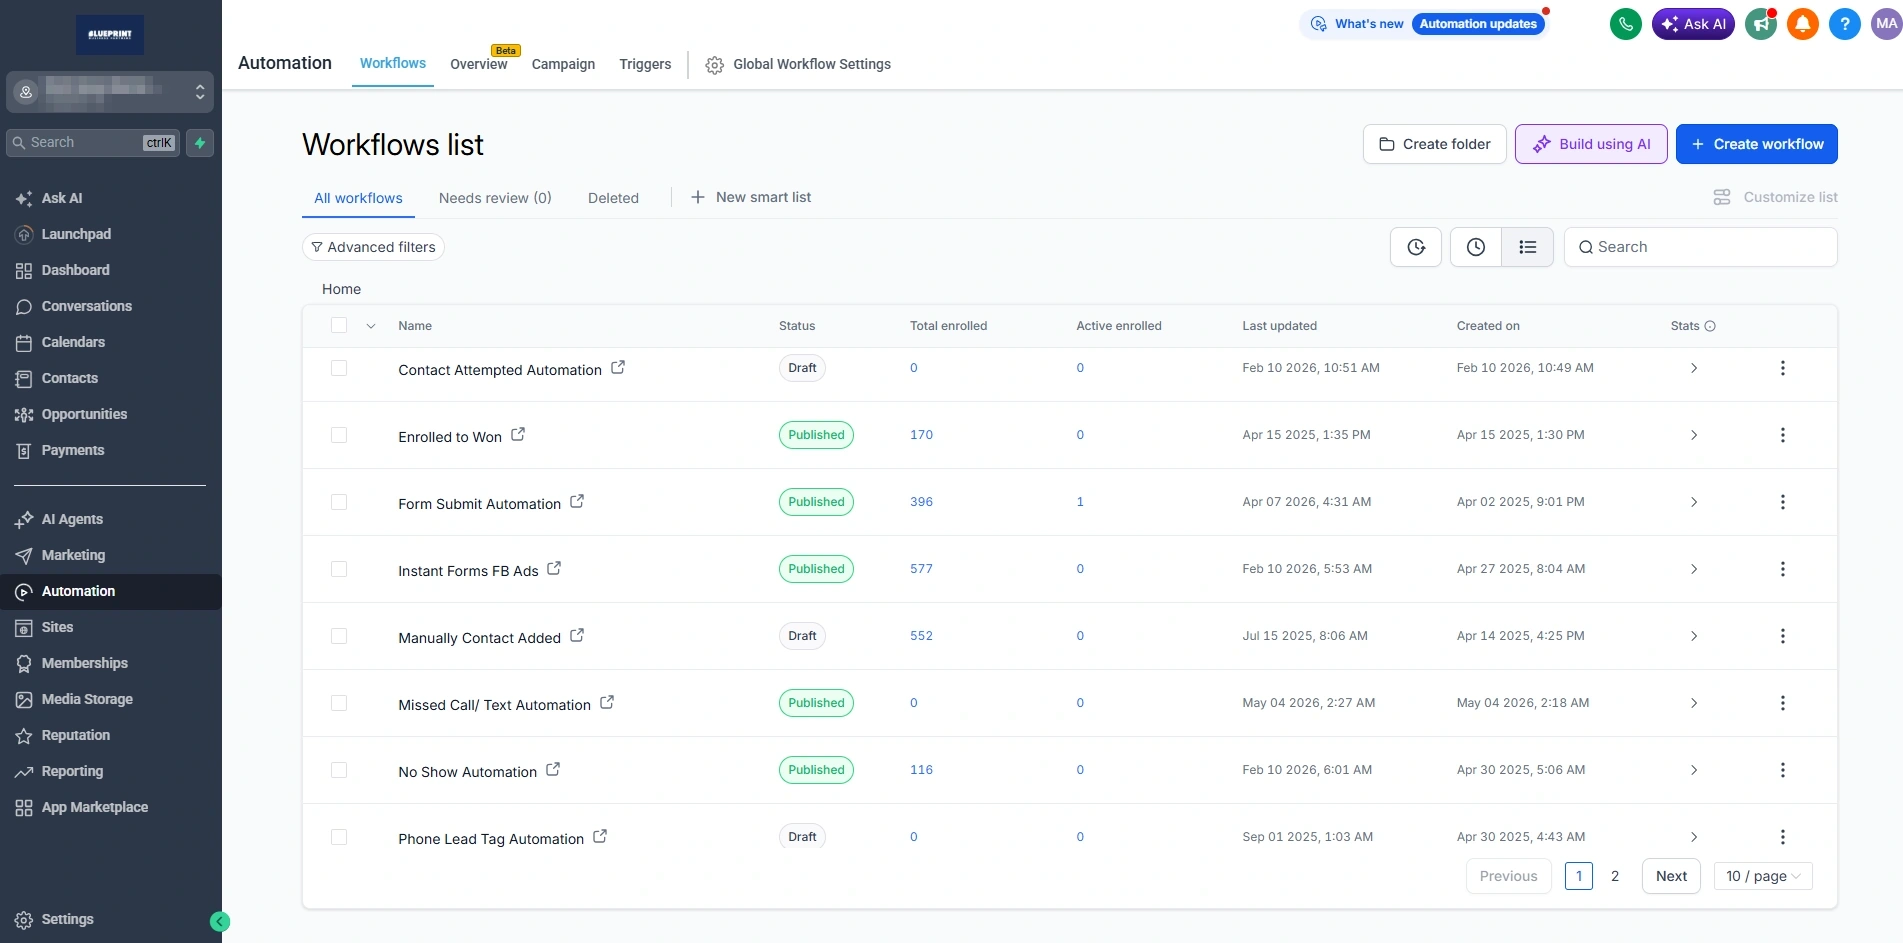Open Settings in the sidebar

pyautogui.click(x=67, y=919)
